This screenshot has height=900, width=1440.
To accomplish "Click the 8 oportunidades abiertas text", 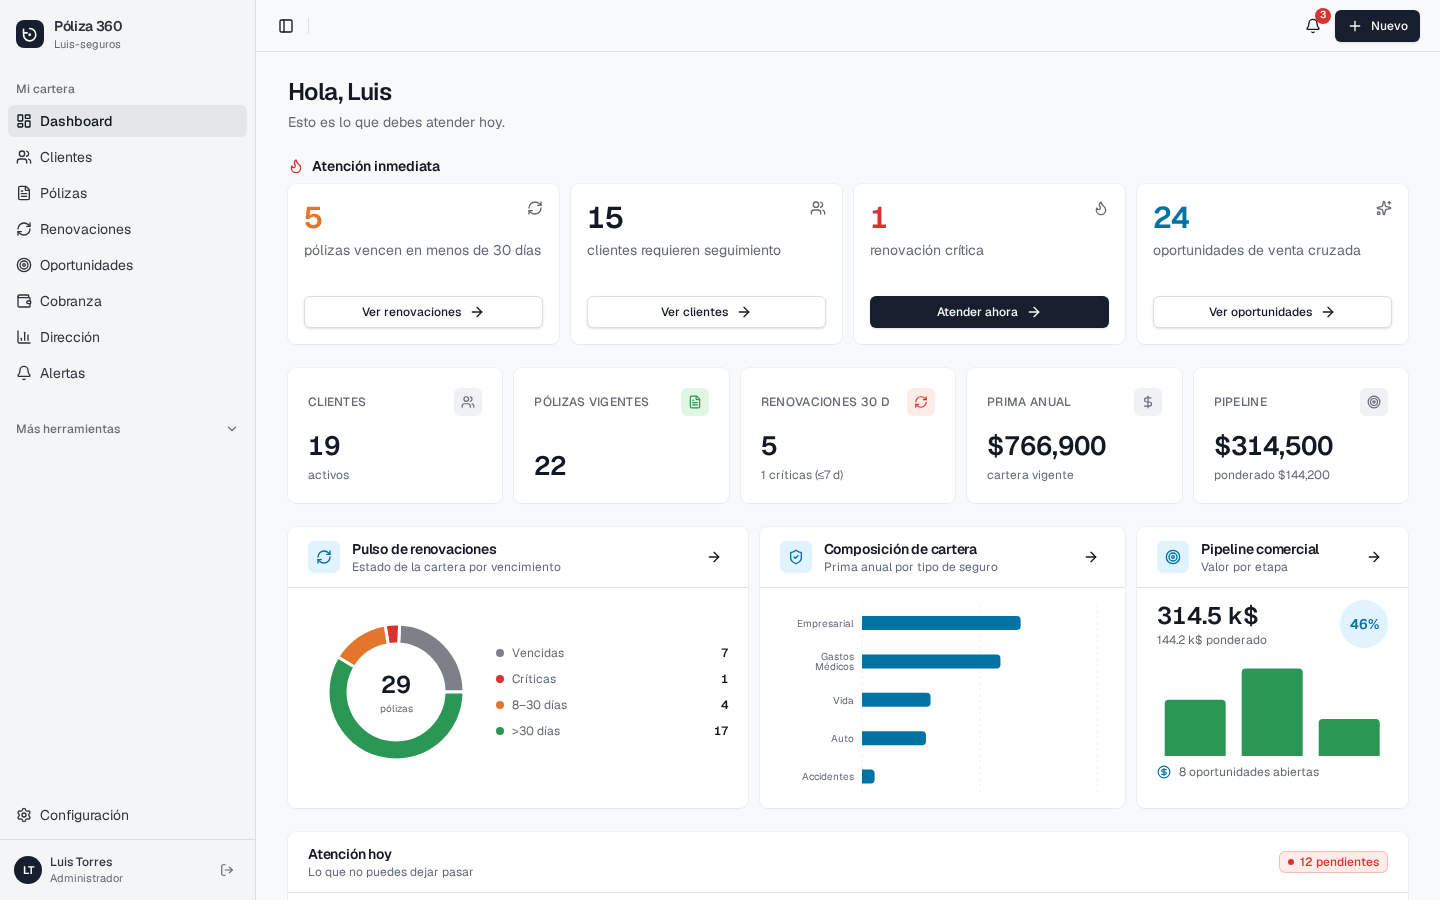I will click(x=1248, y=772).
